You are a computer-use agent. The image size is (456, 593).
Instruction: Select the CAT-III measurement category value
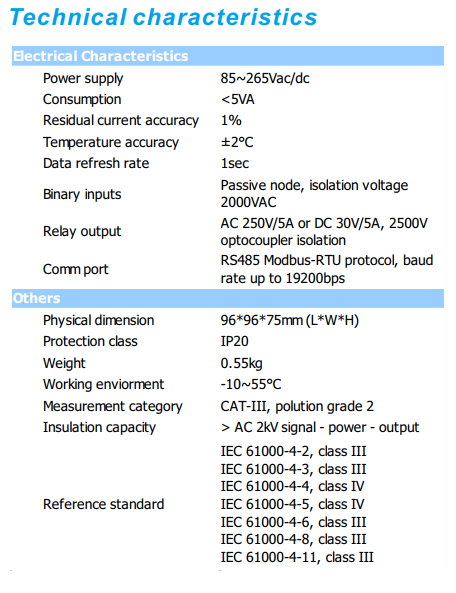pyautogui.click(x=297, y=406)
